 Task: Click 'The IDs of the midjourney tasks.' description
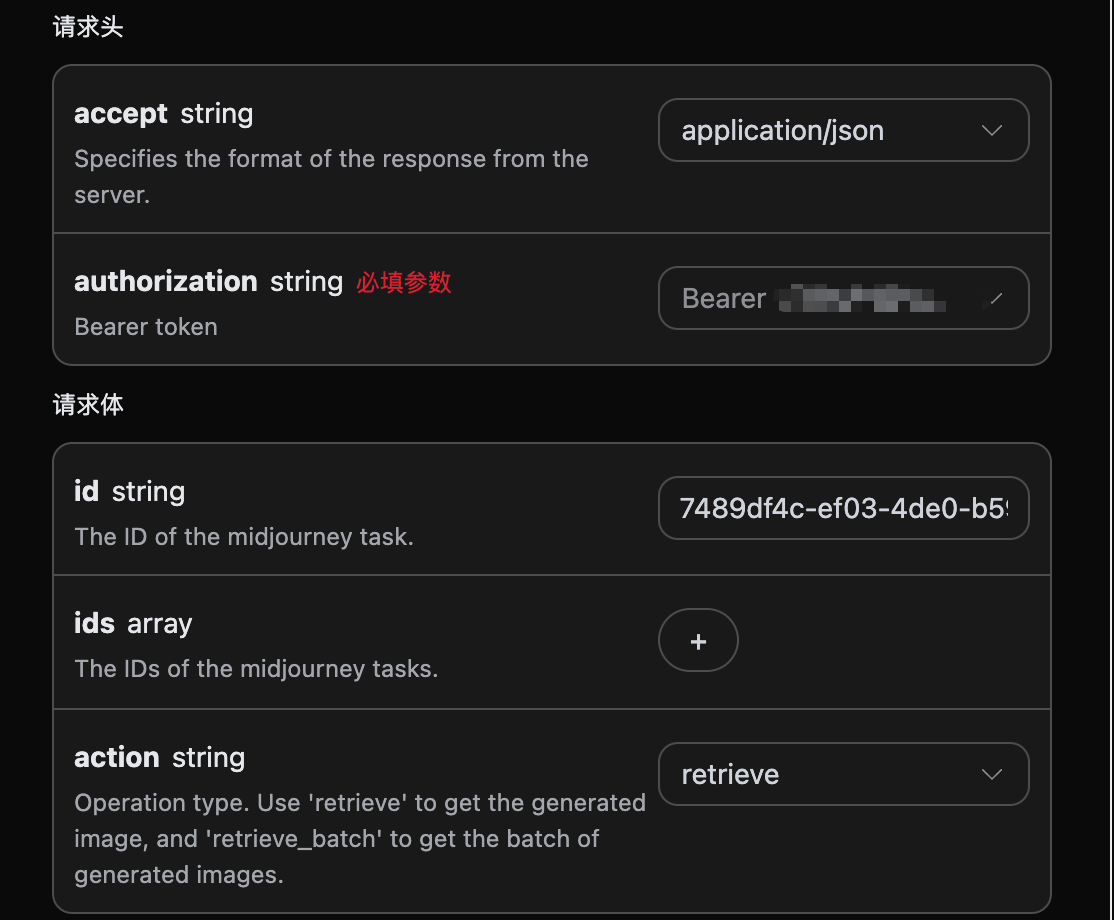pos(256,669)
